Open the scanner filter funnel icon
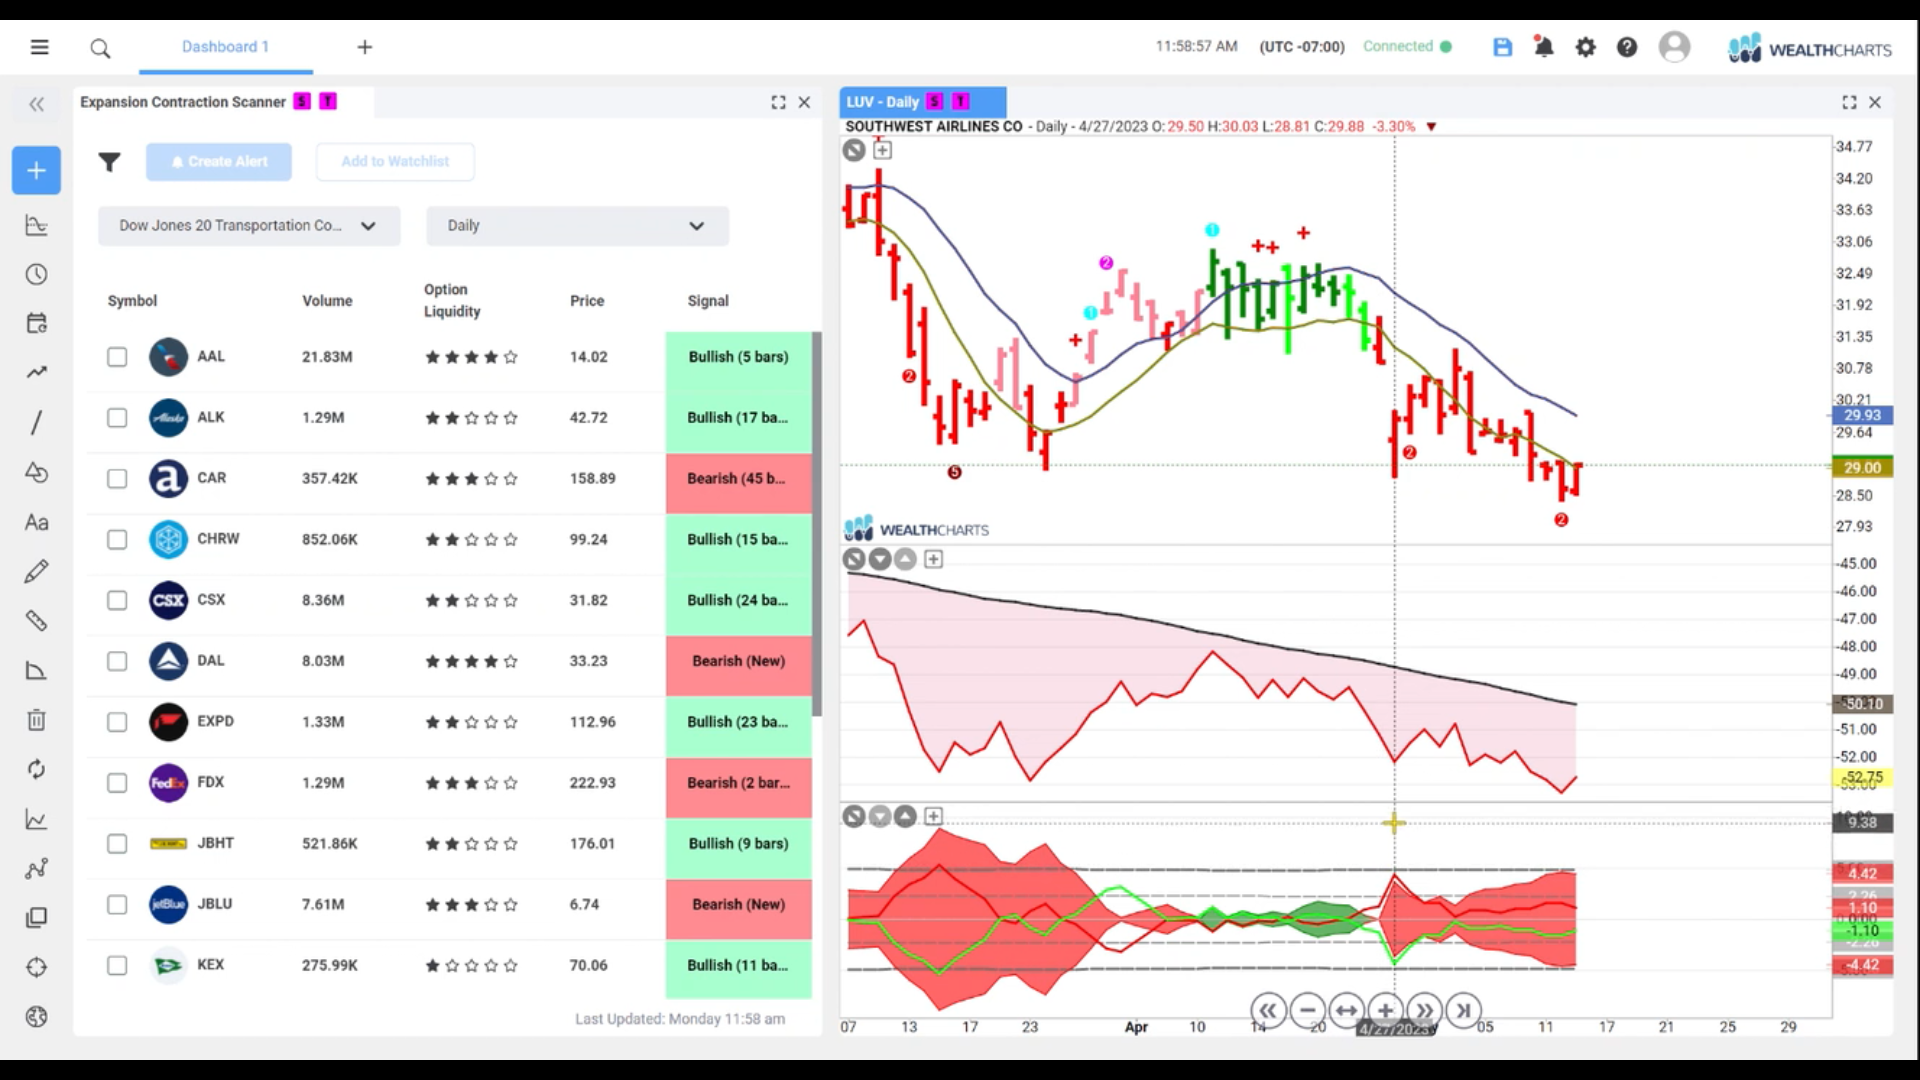The image size is (1920, 1080). [109, 162]
